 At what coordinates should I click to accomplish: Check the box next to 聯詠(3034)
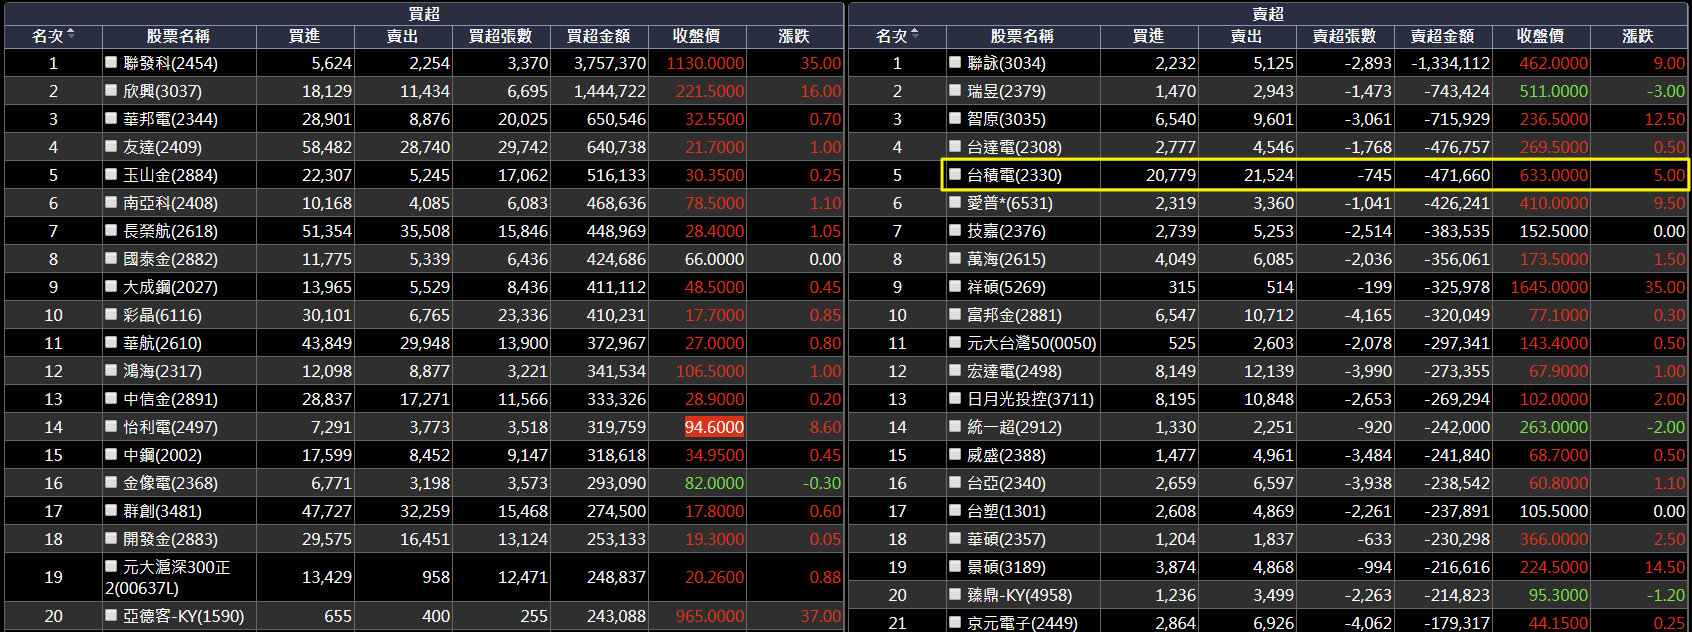[955, 62]
